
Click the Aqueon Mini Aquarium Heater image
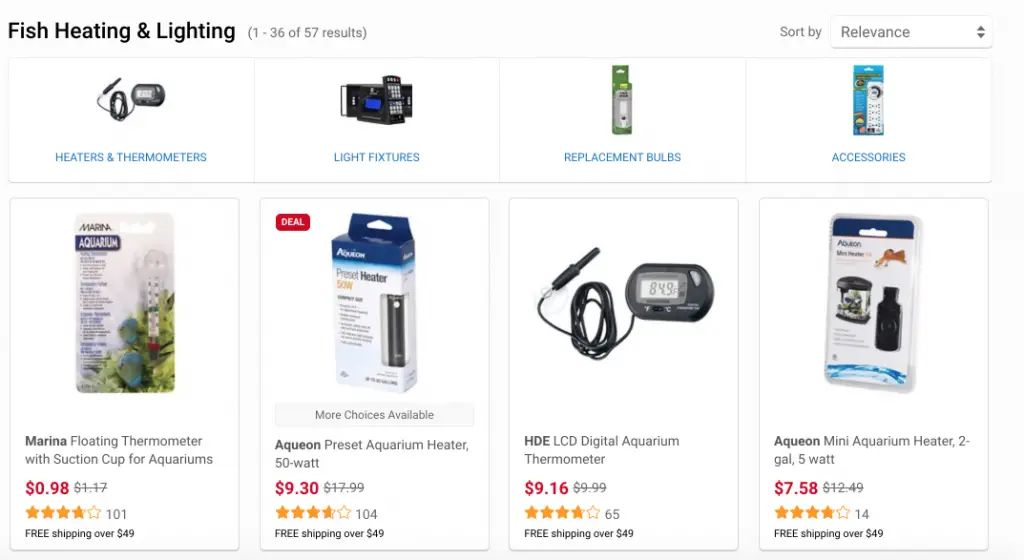[873, 302]
